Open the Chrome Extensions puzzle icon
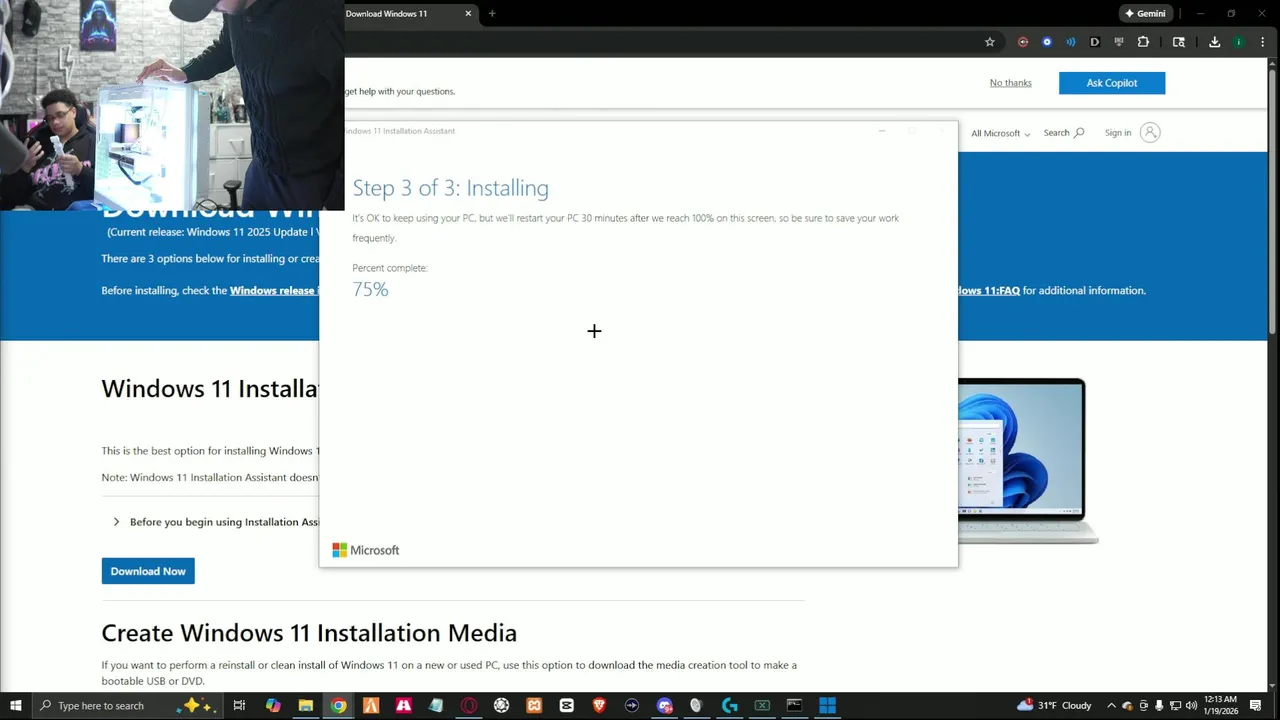The image size is (1280, 720). [x=1143, y=42]
